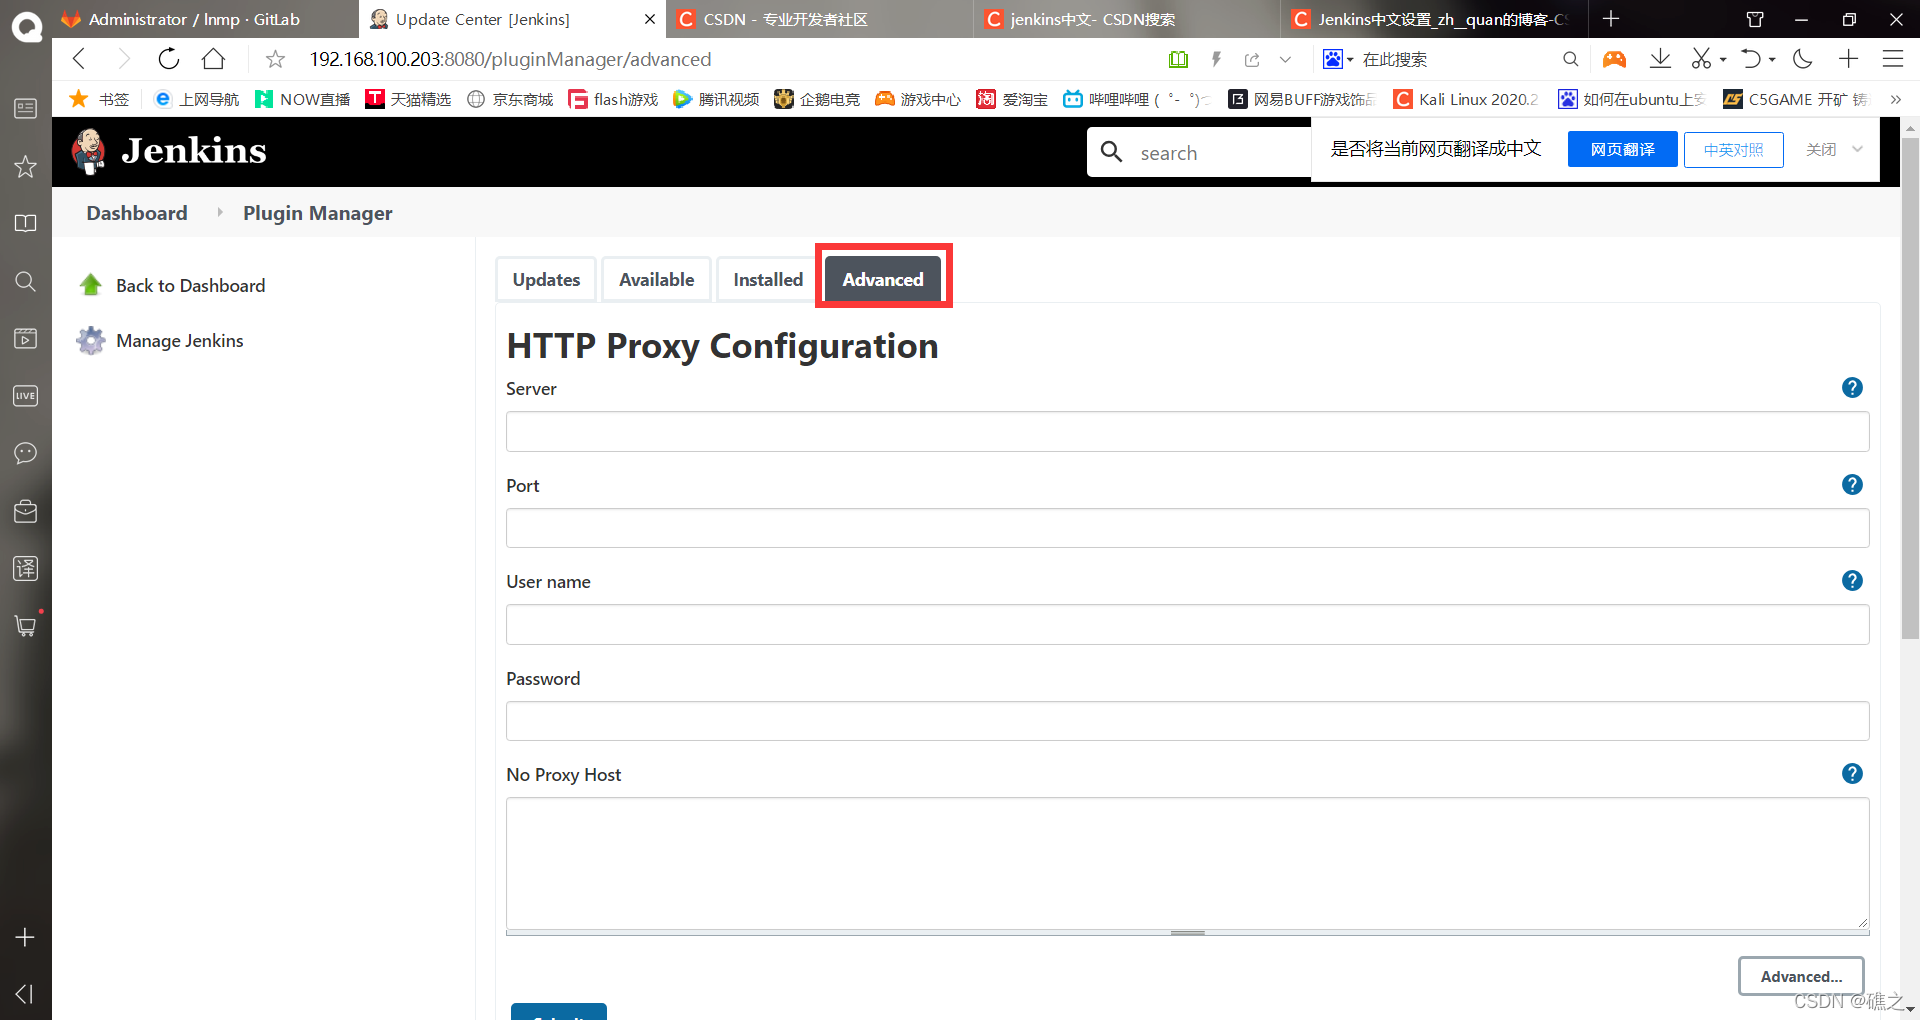
Task: Show help for the User name field
Action: [1852, 580]
